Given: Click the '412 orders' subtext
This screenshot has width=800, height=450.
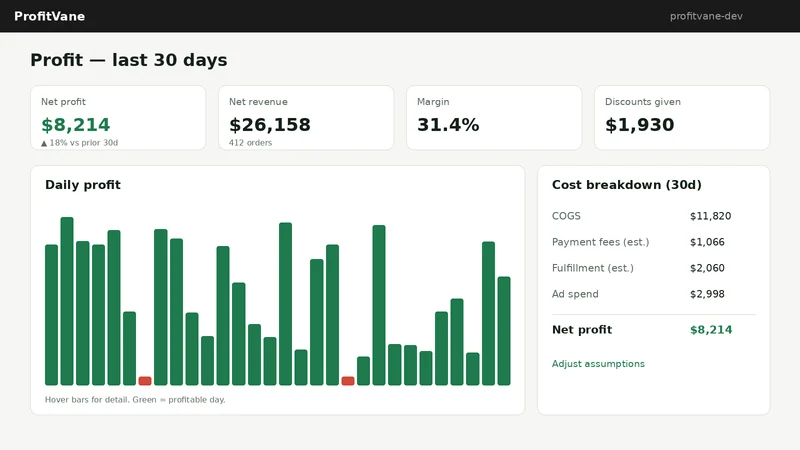Looking at the screenshot, I should (251, 143).
